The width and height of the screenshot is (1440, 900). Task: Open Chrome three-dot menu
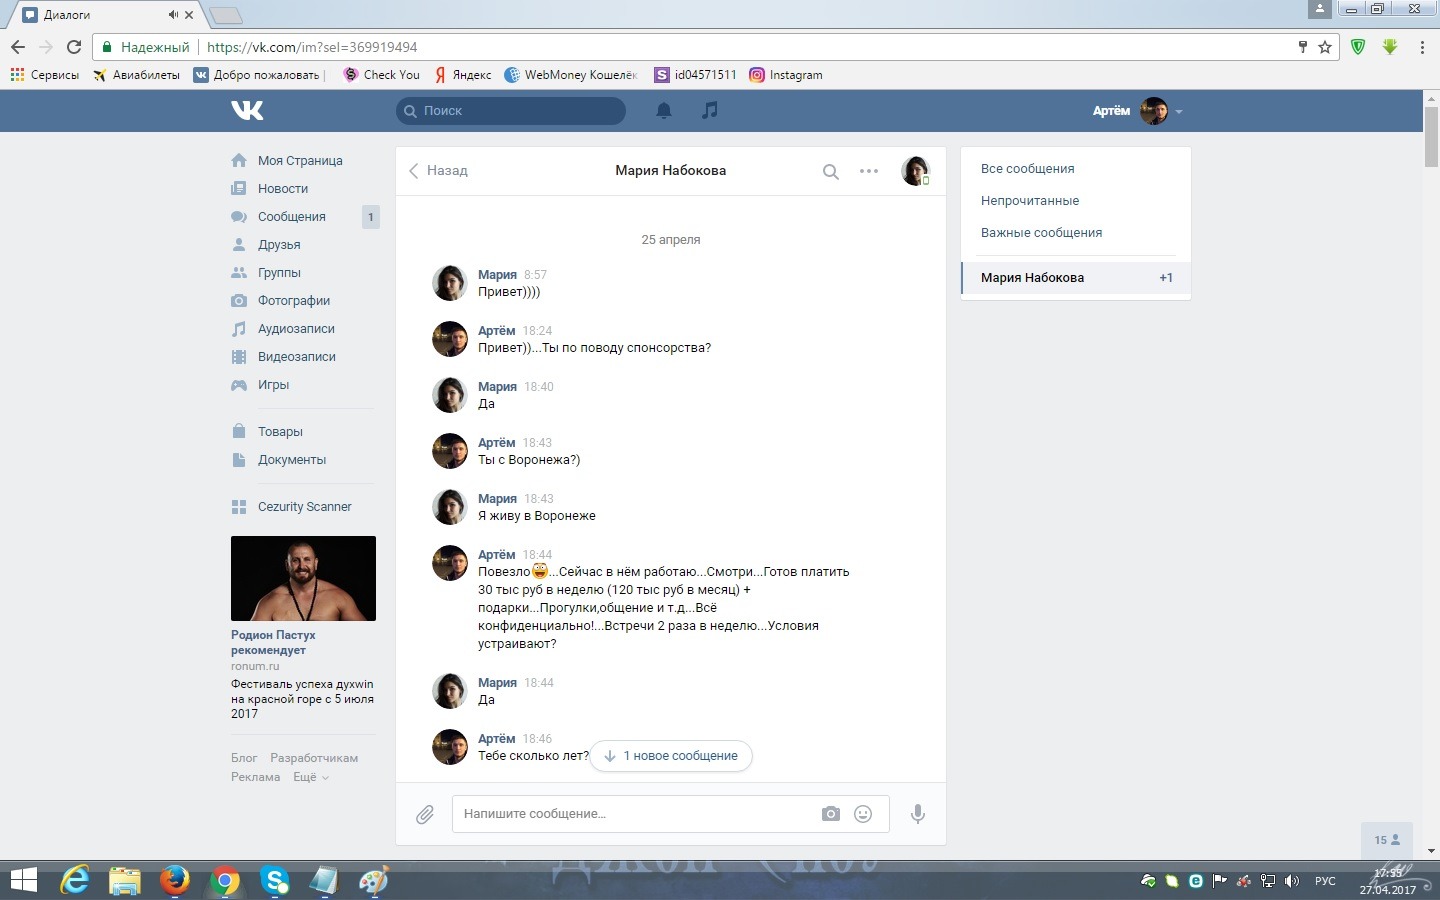click(1422, 47)
